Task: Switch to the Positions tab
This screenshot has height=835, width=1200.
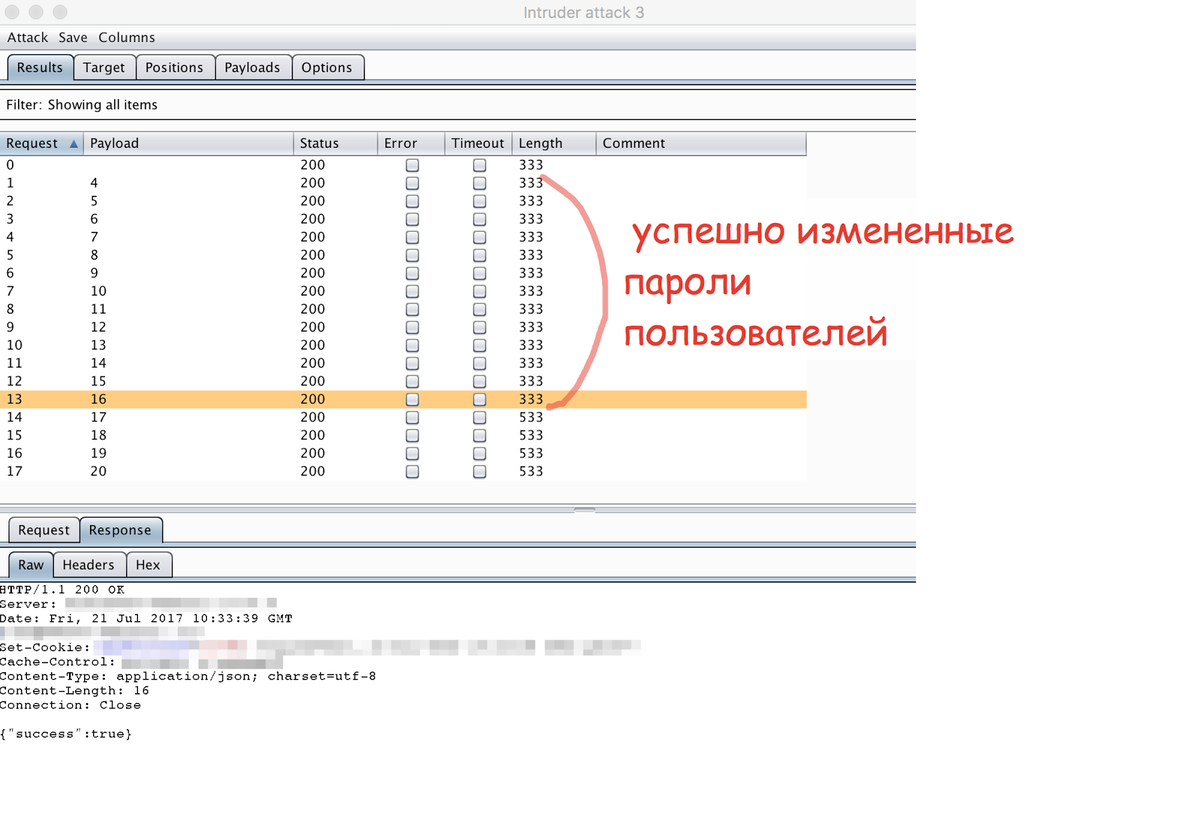Action: click(174, 67)
